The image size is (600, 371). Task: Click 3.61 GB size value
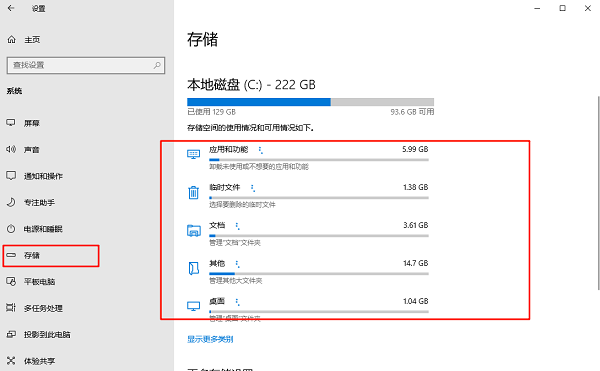[416, 225]
